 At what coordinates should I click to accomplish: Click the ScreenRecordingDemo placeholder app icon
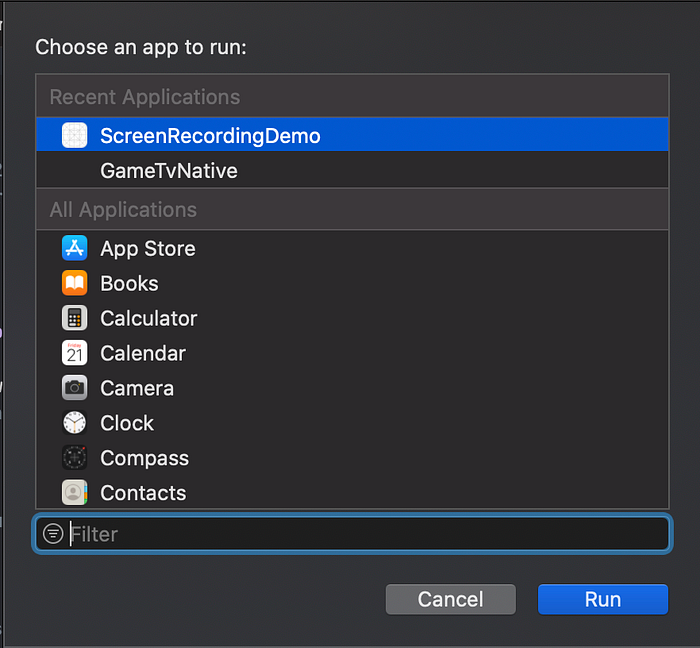75,135
